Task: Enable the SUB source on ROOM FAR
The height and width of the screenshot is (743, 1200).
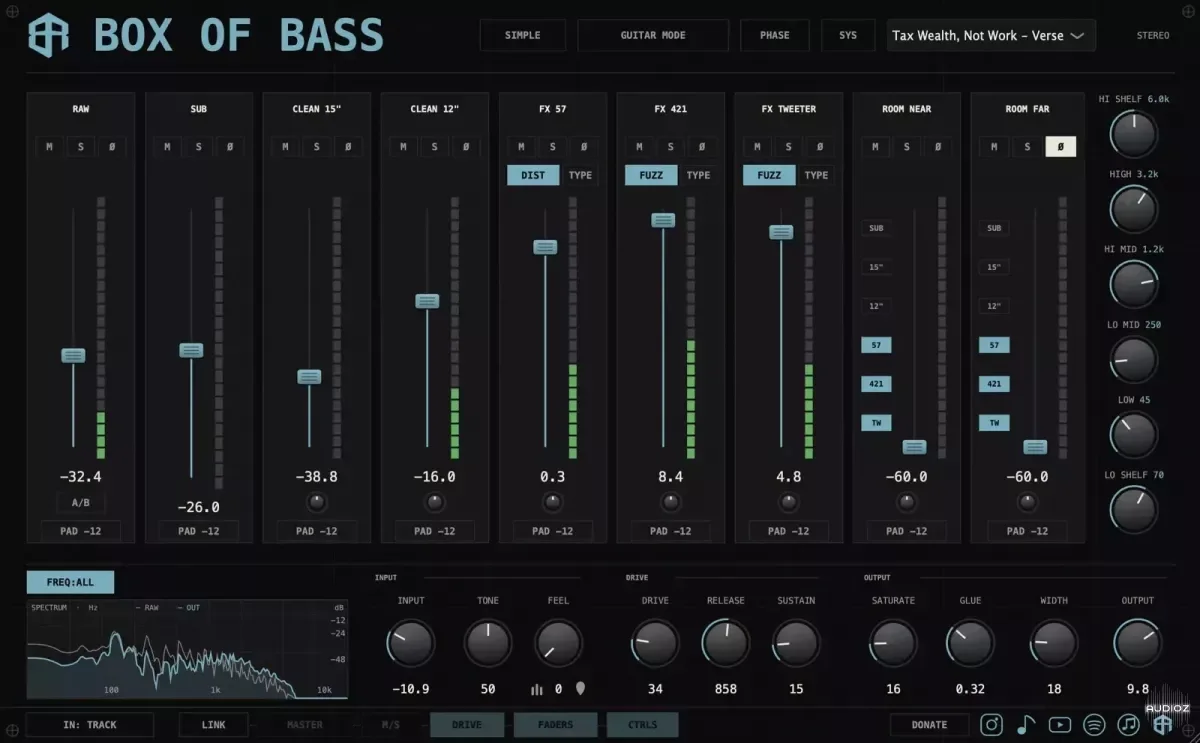Action: (x=994, y=228)
